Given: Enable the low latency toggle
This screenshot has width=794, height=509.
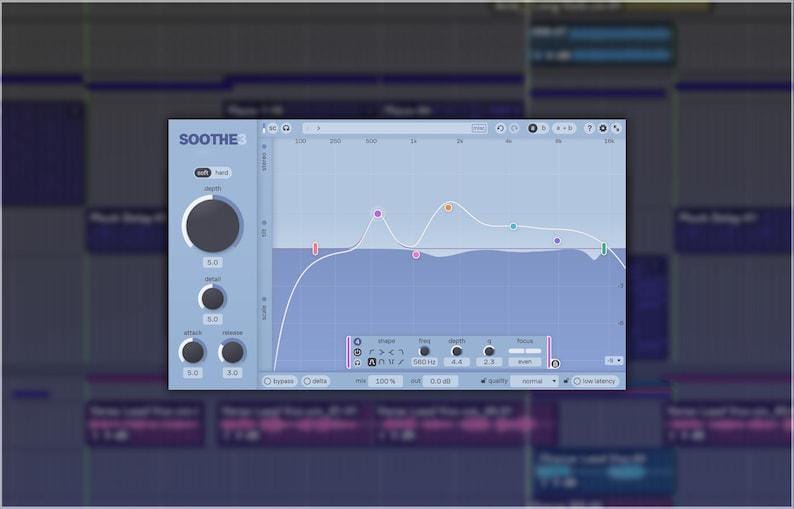Looking at the screenshot, I should click(595, 381).
